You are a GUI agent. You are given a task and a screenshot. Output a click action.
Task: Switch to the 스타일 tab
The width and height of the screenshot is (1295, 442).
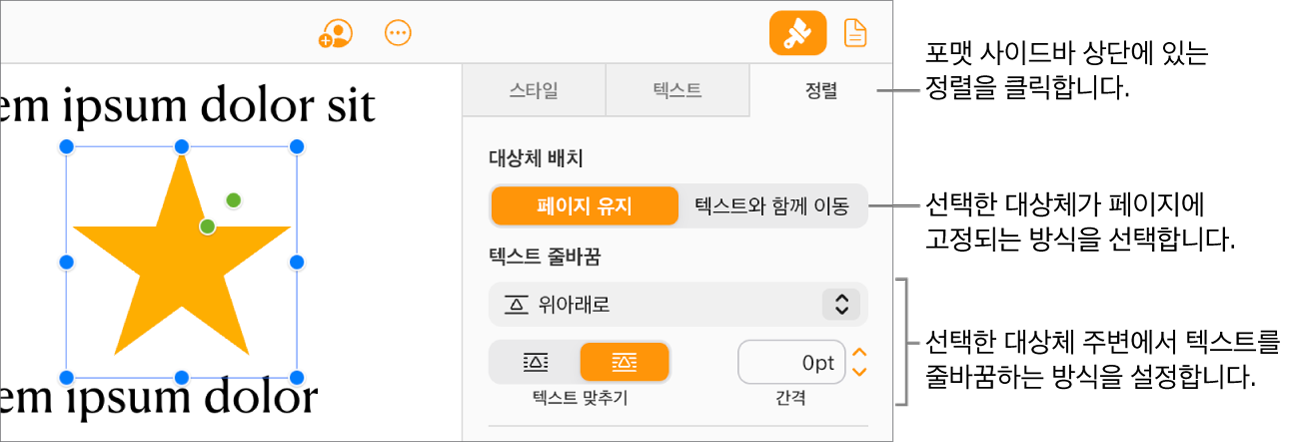534,91
